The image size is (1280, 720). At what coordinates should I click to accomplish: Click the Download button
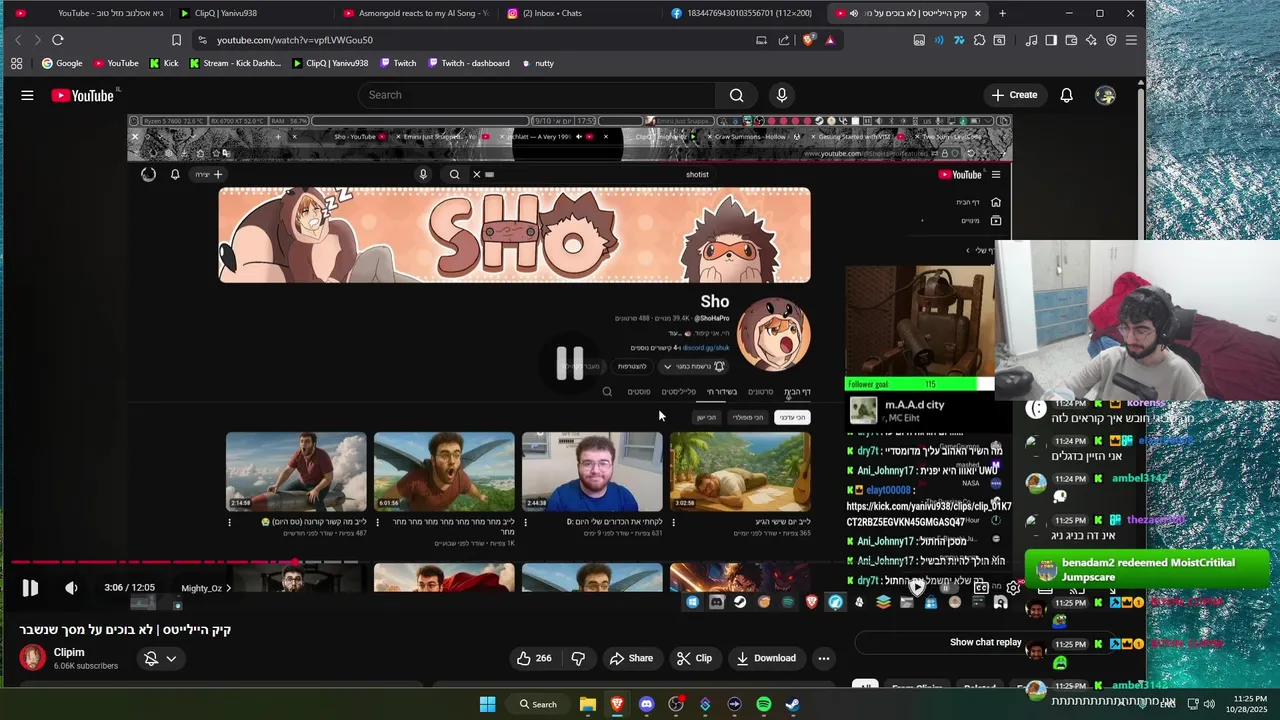pos(766,658)
